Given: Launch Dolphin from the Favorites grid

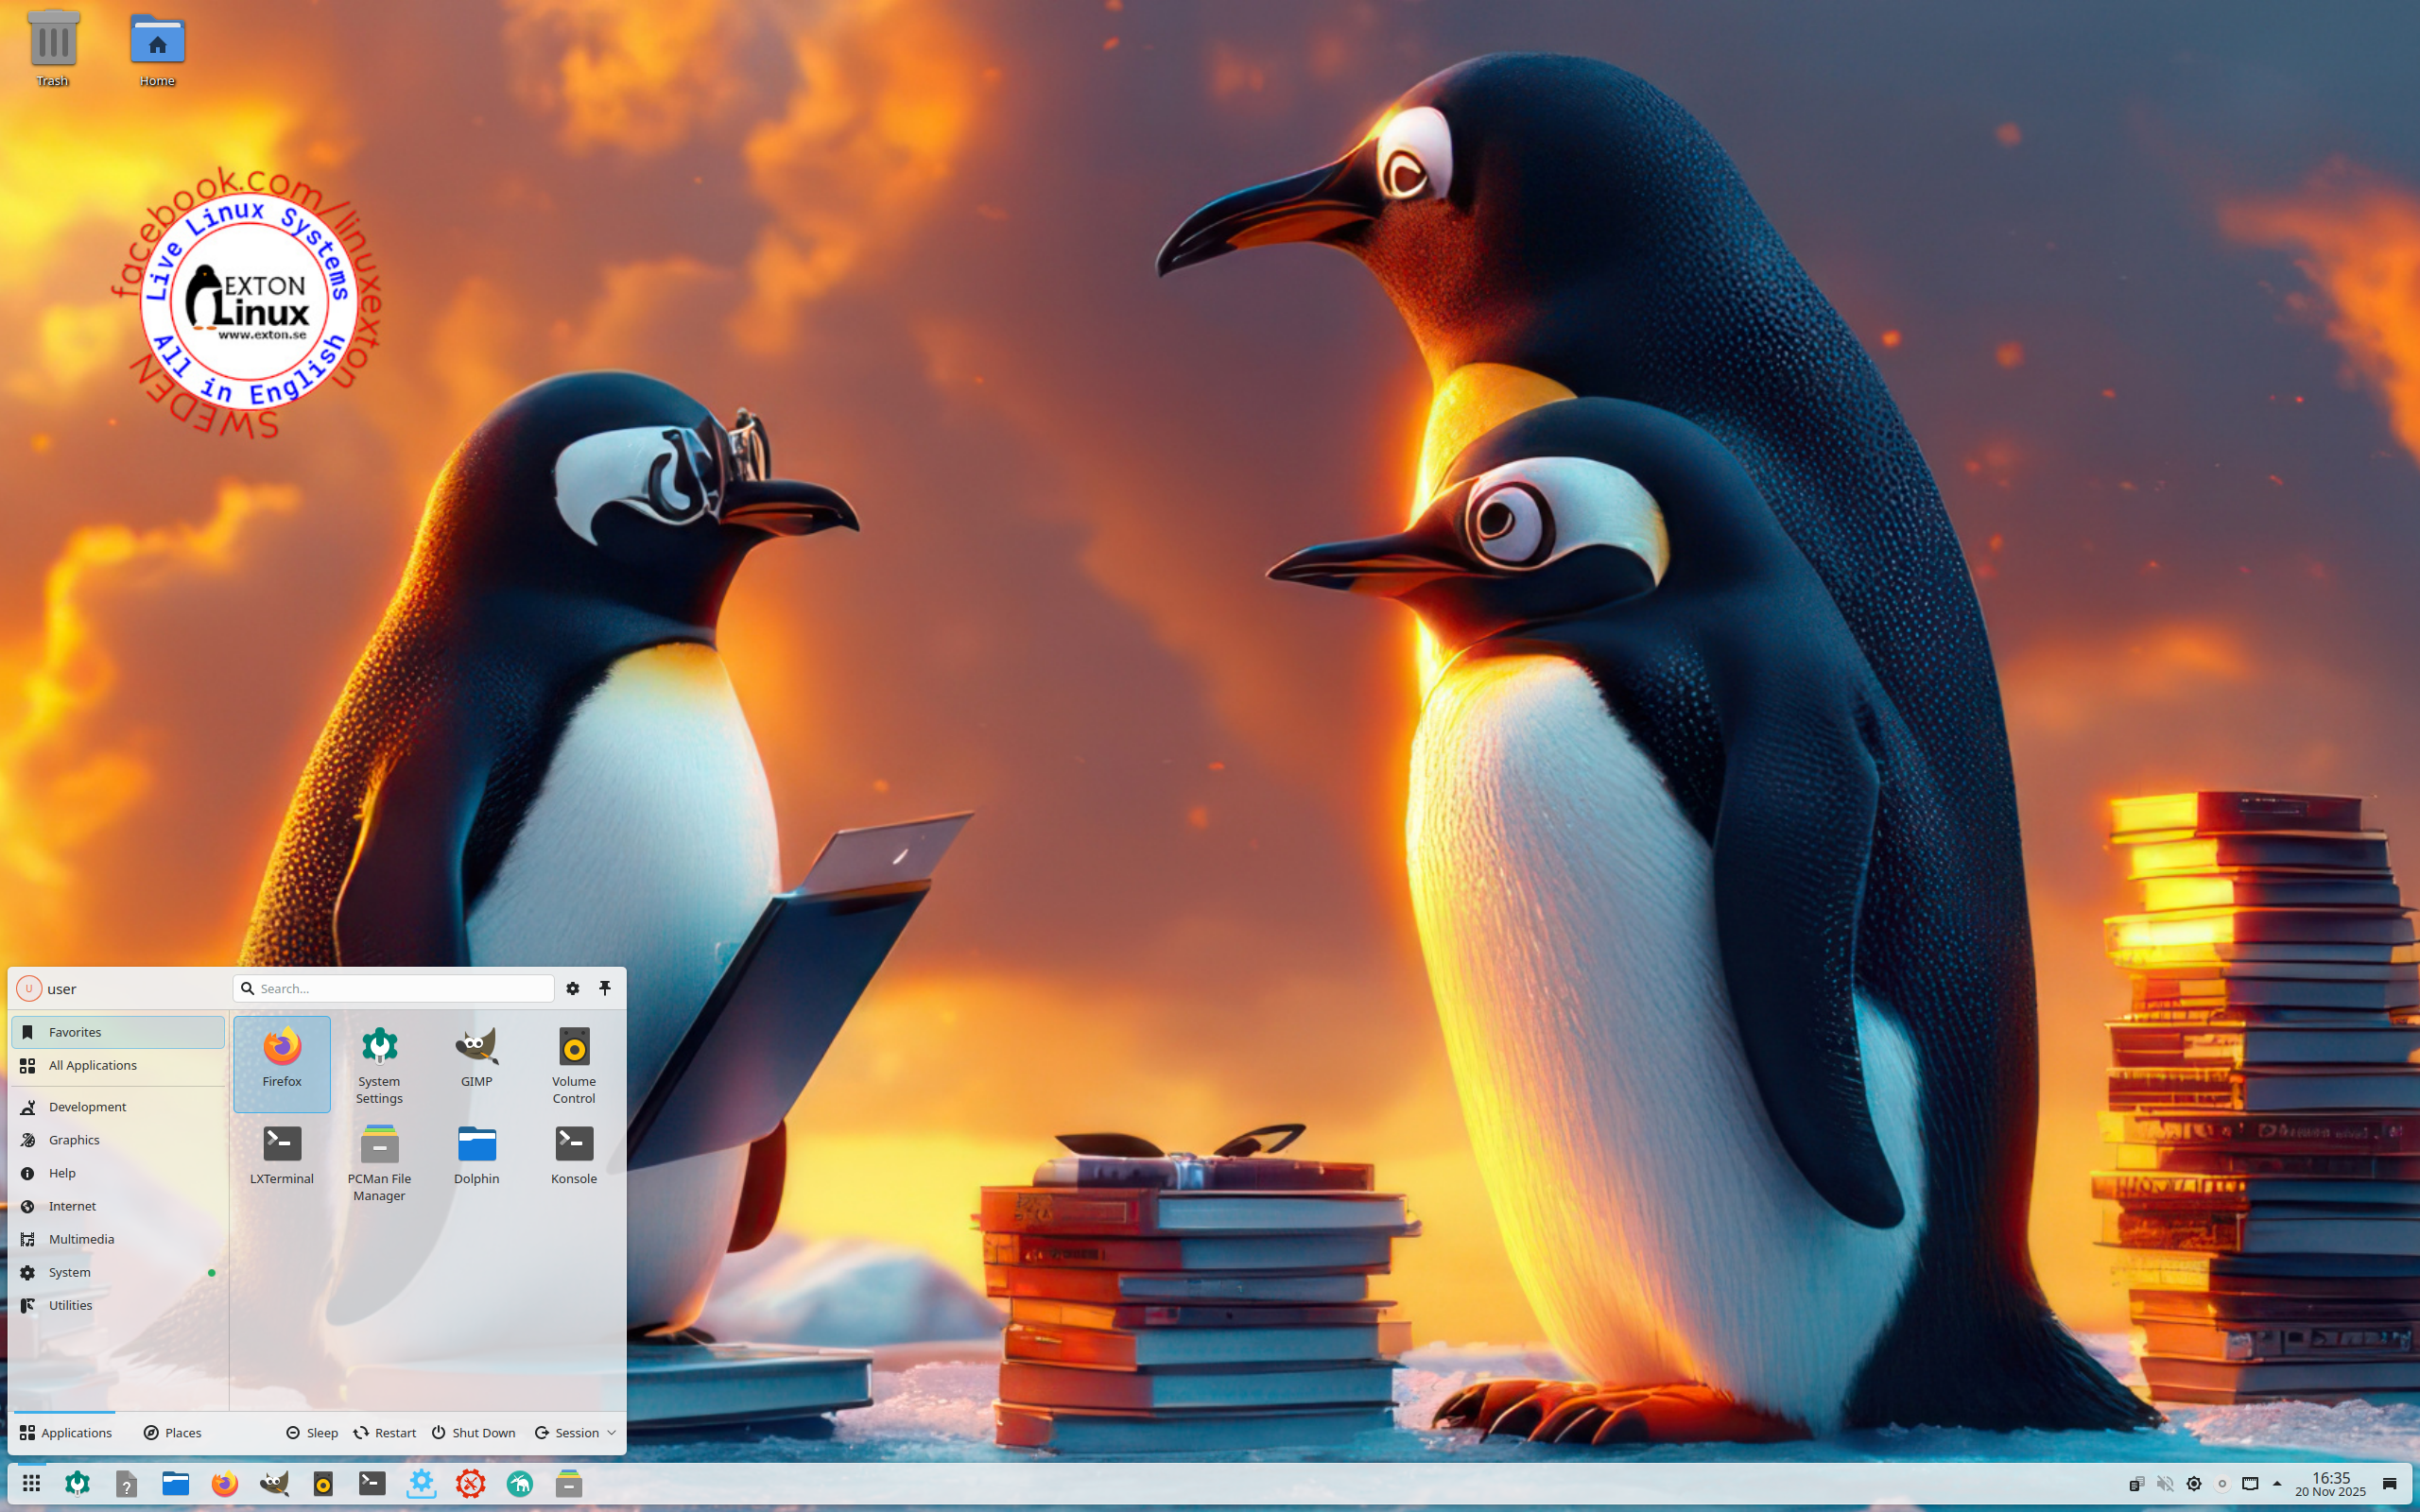Looking at the screenshot, I should click(476, 1161).
